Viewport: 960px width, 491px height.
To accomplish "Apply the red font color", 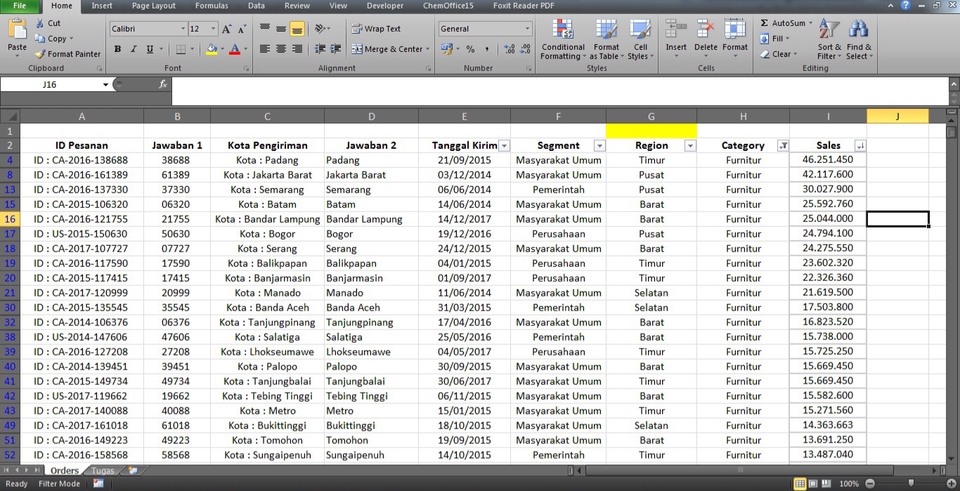I will click(x=234, y=49).
